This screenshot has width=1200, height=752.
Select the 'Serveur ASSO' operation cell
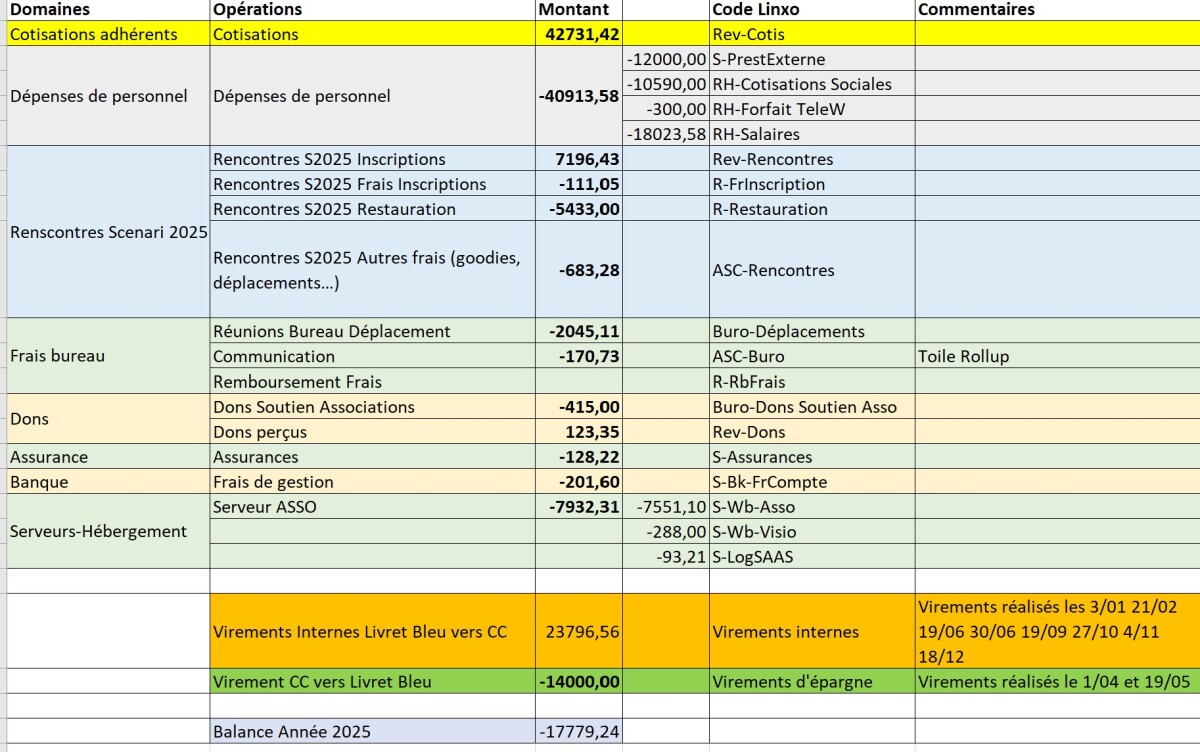(x=372, y=507)
